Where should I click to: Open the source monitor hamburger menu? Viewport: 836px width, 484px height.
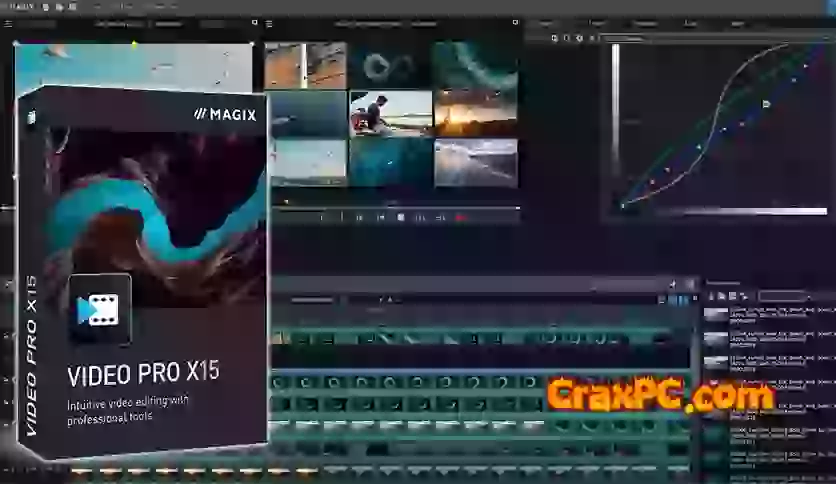click(7, 23)
